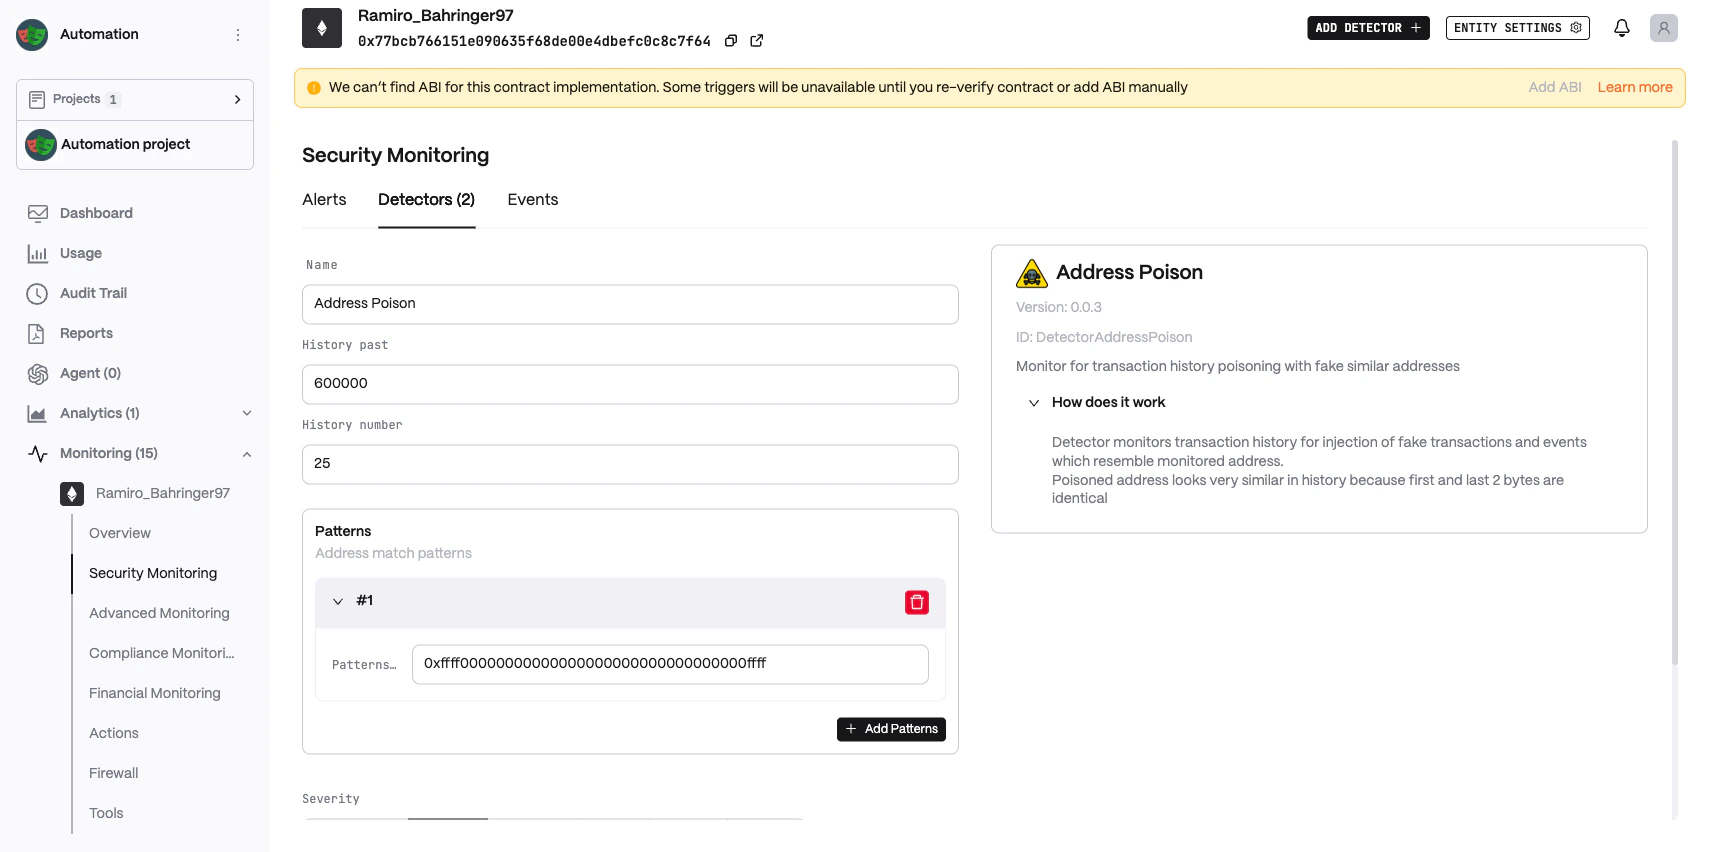Open Agent (0) page
The height and width of the screenshot is (852, 1710).
pos(90,373)
